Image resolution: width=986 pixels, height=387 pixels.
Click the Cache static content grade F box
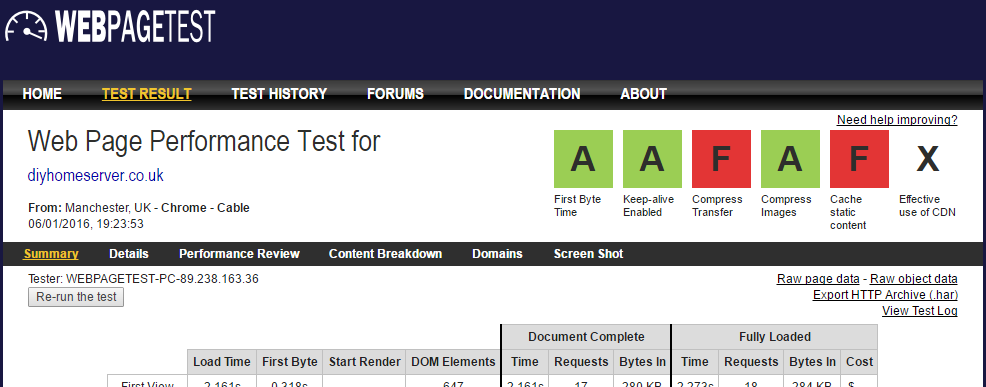click(x=859, y=159)
